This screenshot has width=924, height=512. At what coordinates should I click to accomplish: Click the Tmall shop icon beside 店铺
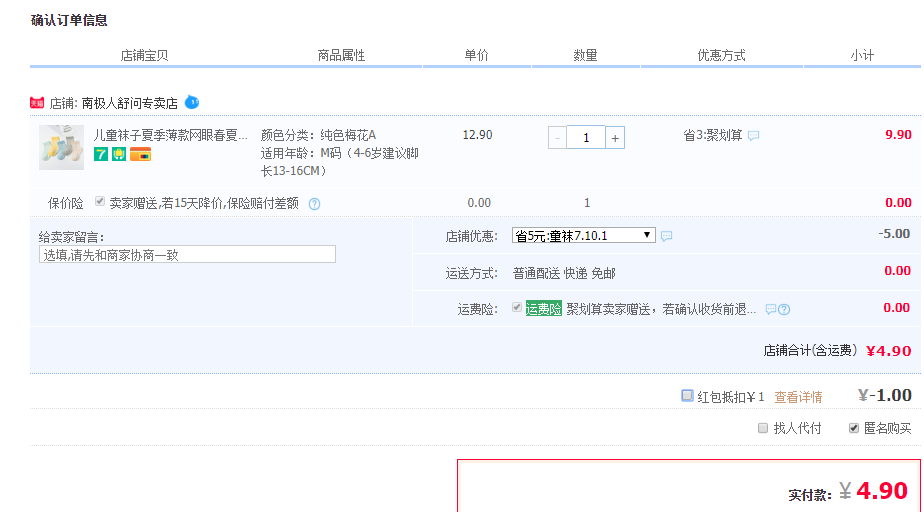[37, 103]
